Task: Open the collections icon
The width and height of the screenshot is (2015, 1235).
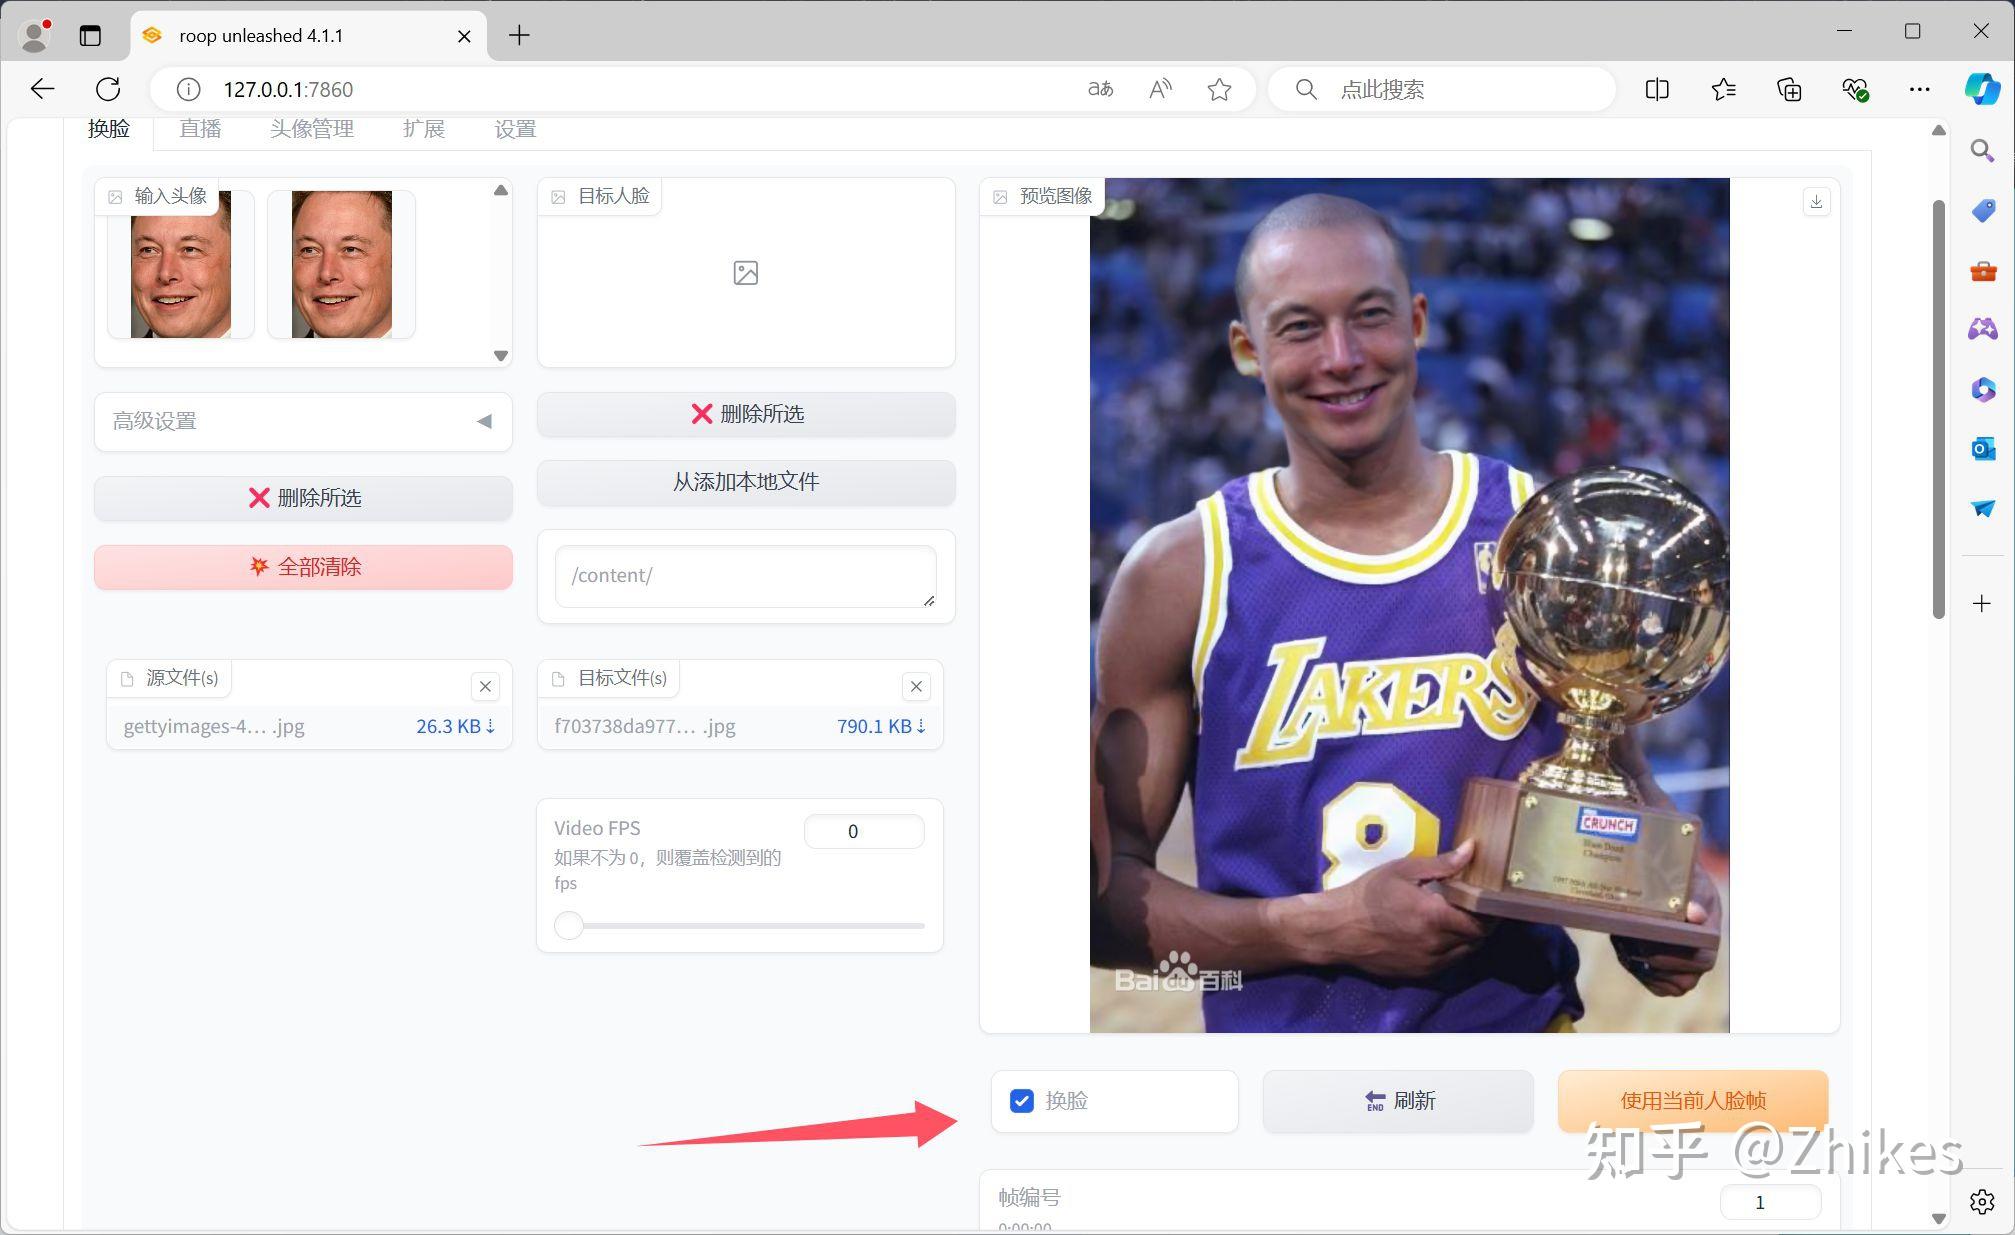Action: [x=1789, y=89]
